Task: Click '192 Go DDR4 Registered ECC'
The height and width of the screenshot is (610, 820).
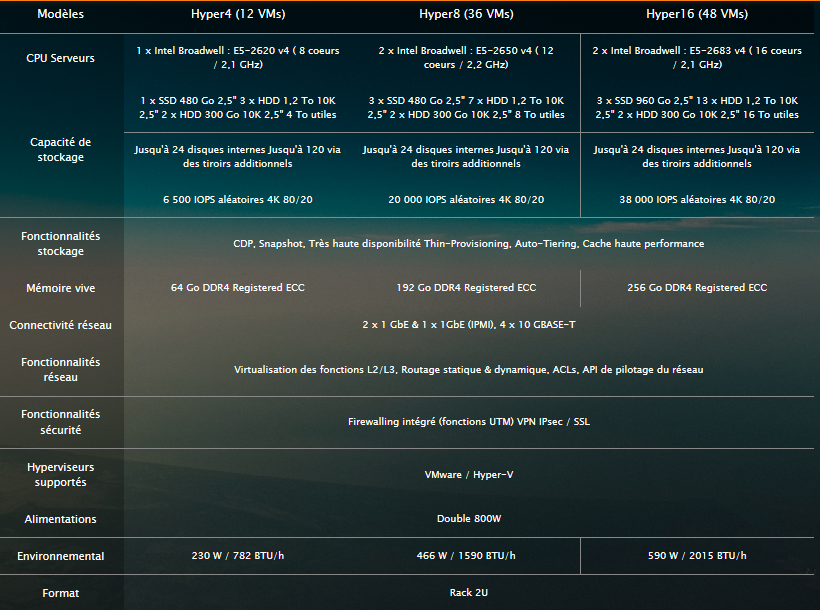Action: click(466, 288)
